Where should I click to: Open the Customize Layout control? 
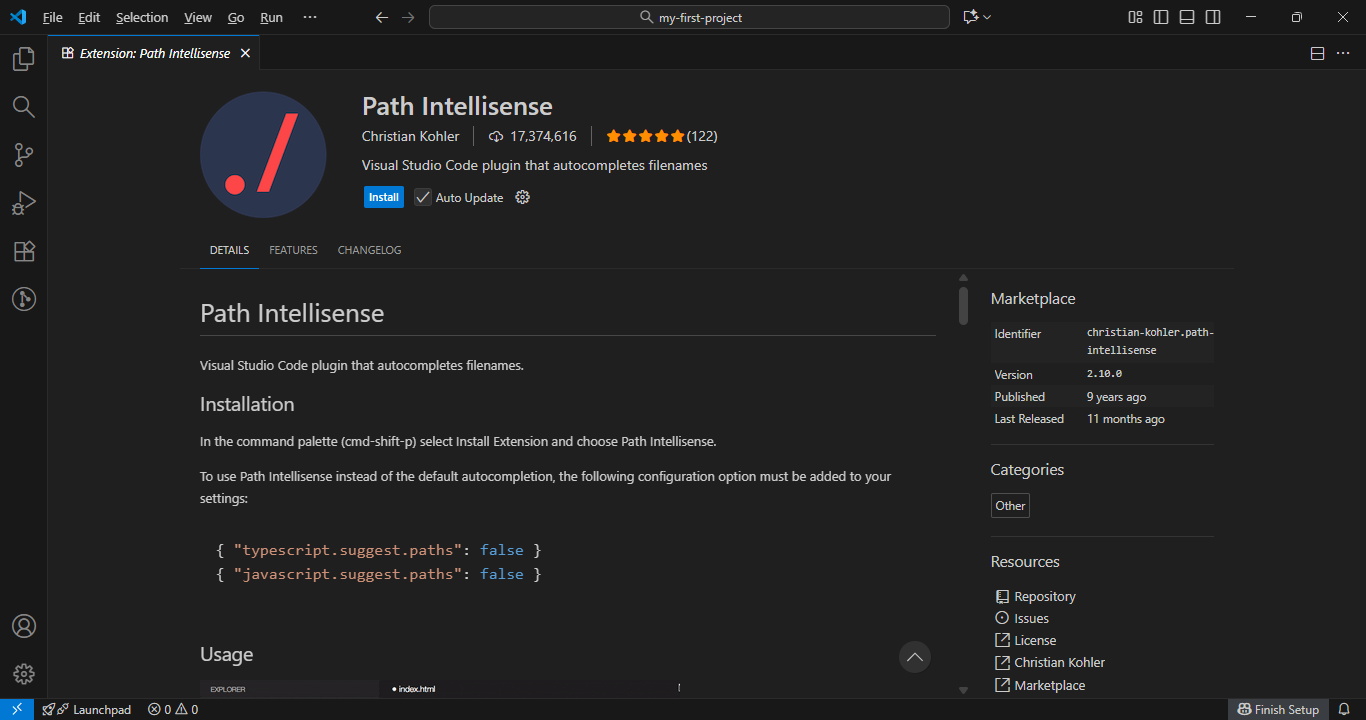tap(1135, 17)
